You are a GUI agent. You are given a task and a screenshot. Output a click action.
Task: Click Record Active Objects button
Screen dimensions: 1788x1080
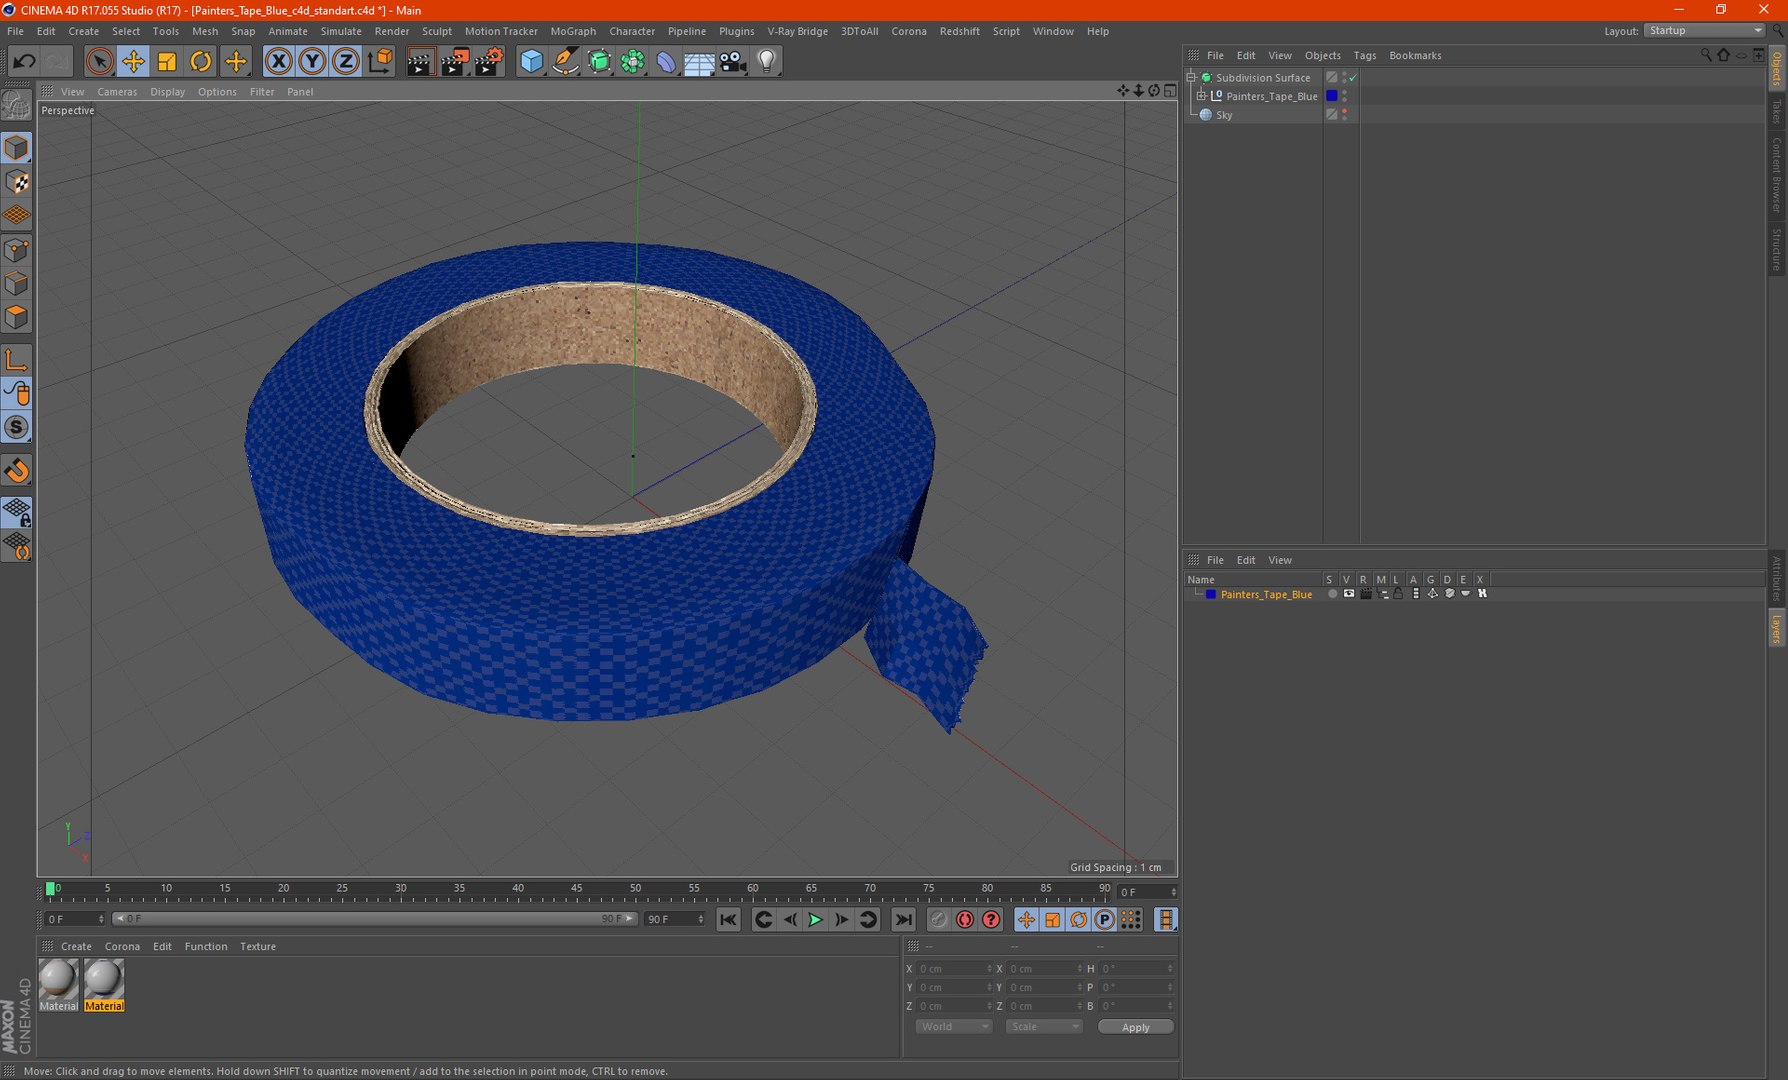(x=938, y=919)
